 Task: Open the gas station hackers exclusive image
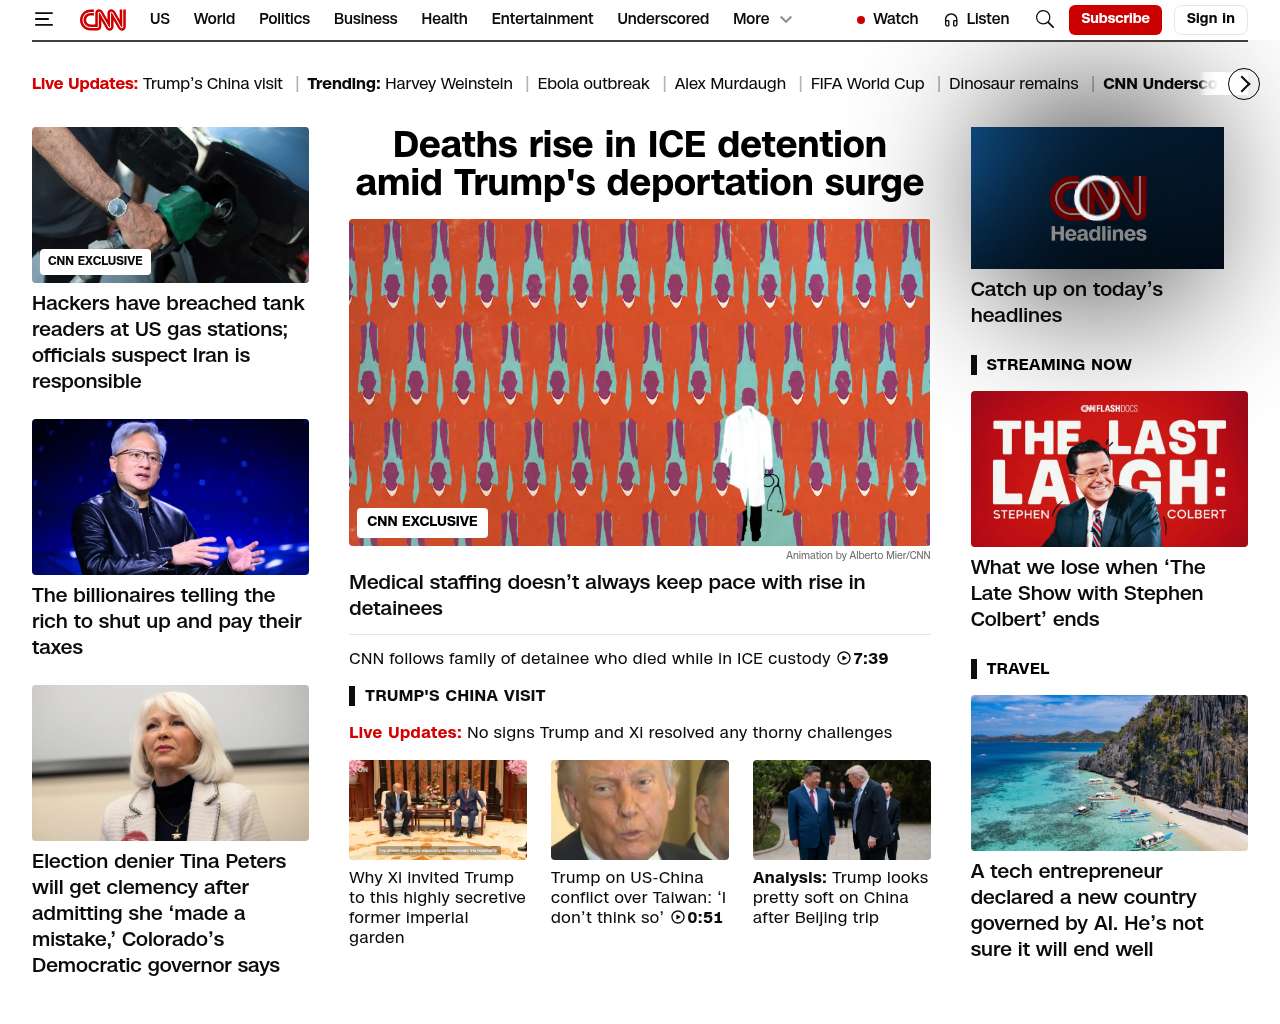[x=170, y=205]
